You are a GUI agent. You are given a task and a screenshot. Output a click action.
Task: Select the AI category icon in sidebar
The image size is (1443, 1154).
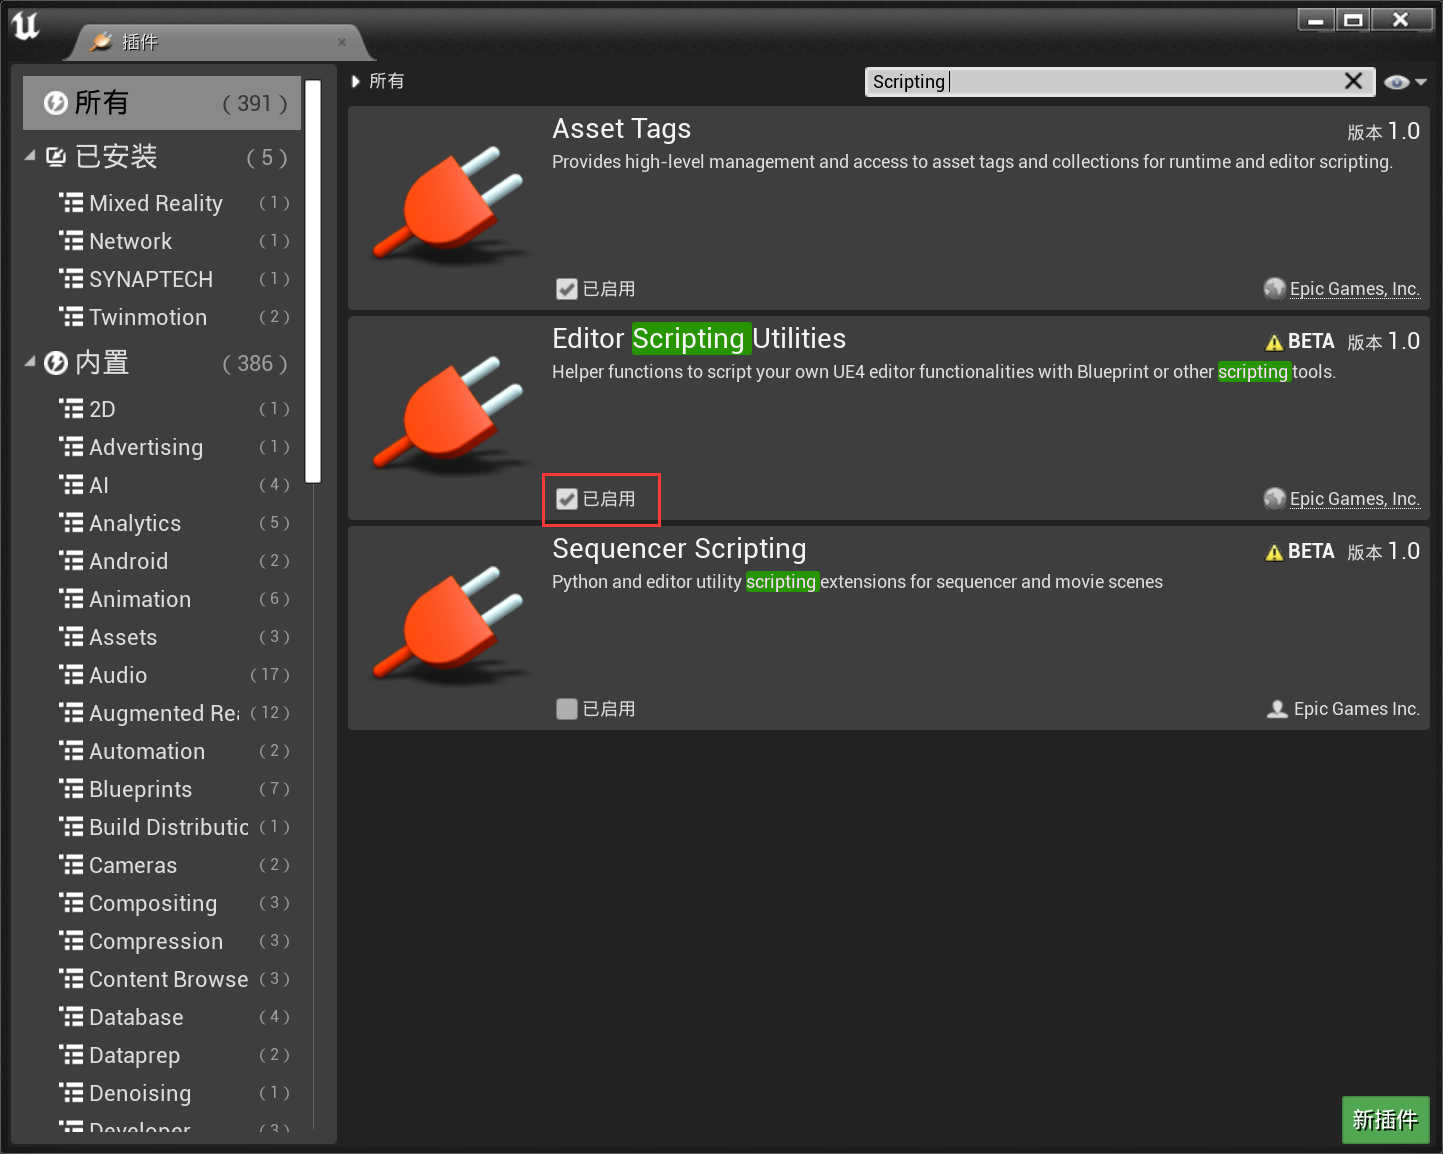(x=71, y=484)
